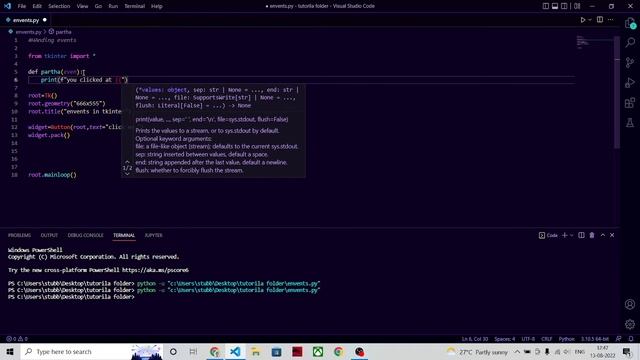Open the Selection menu
The image size is (640, 360).
(59, 6)
